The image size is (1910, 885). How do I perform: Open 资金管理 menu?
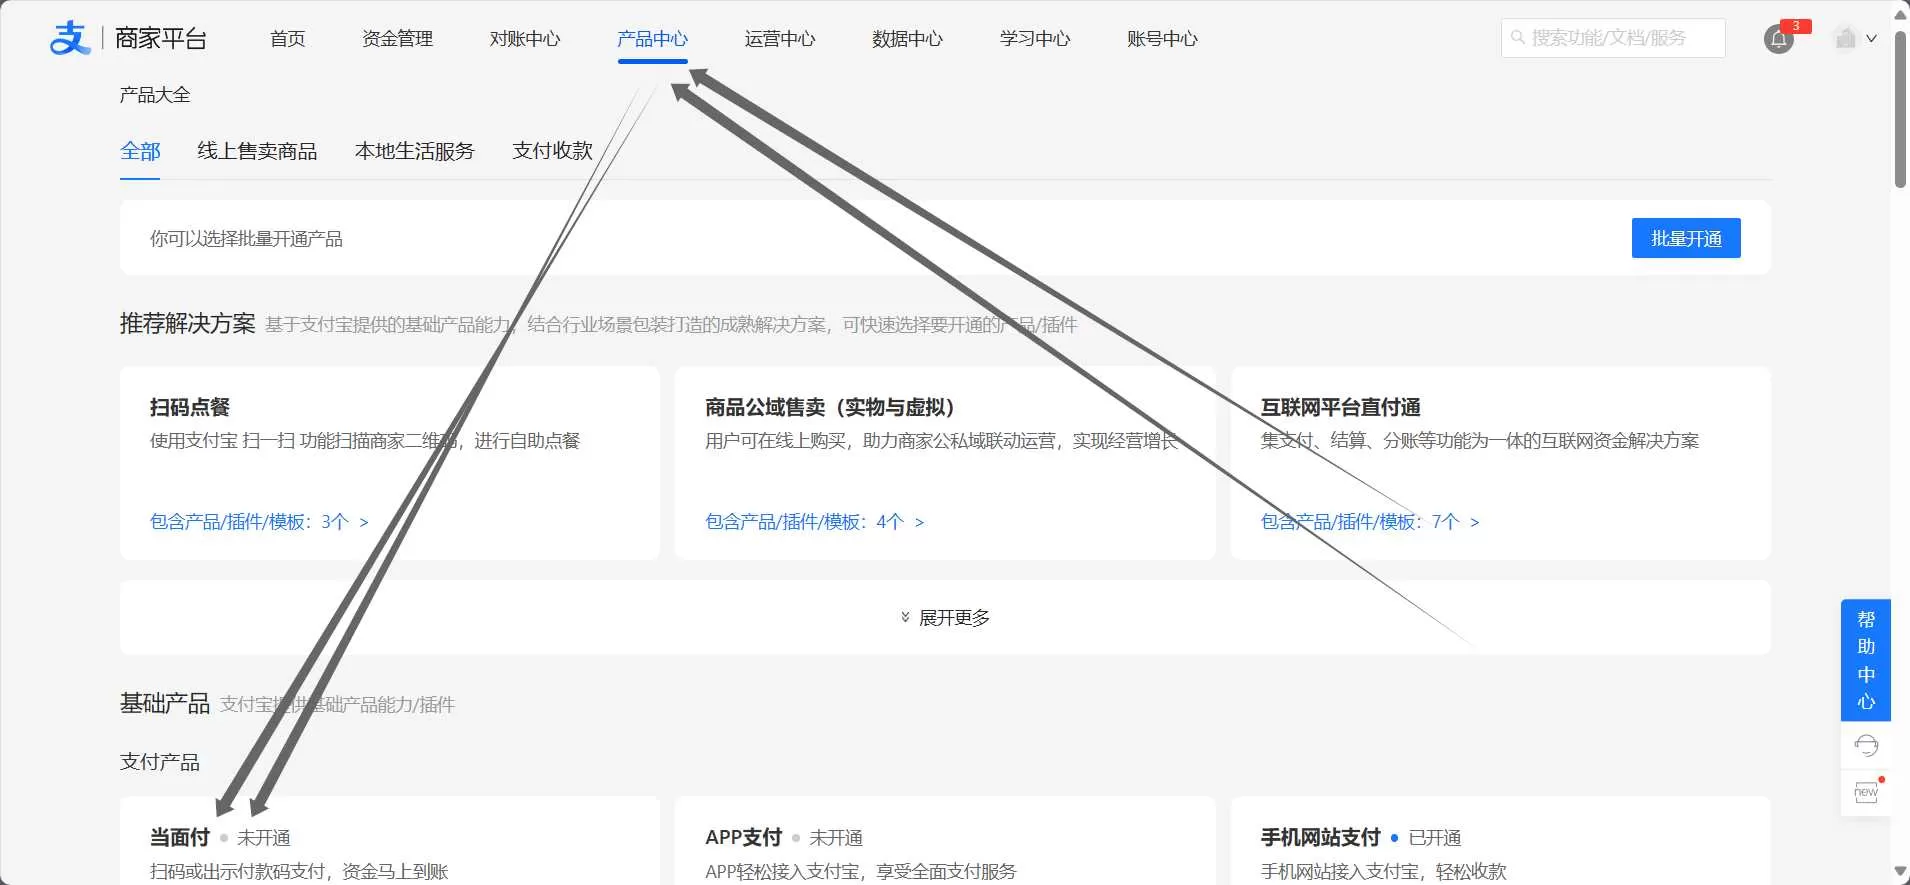pyautogui.click(x=397, y=39)
